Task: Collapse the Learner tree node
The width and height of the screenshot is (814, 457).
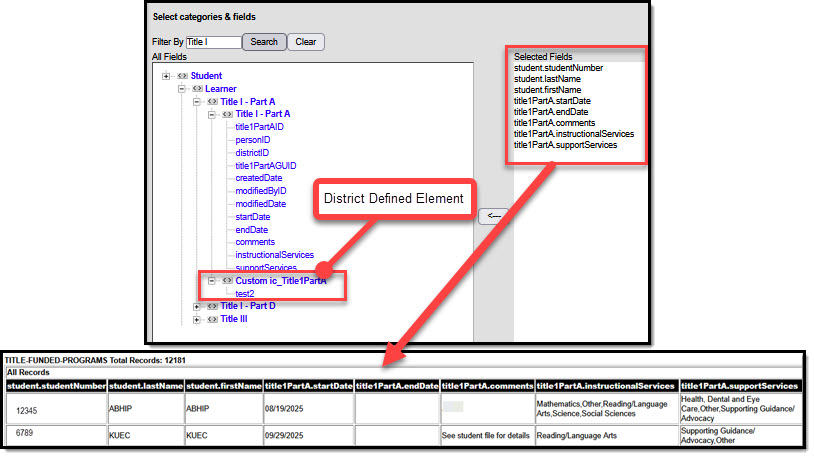Action: (182, 89)
